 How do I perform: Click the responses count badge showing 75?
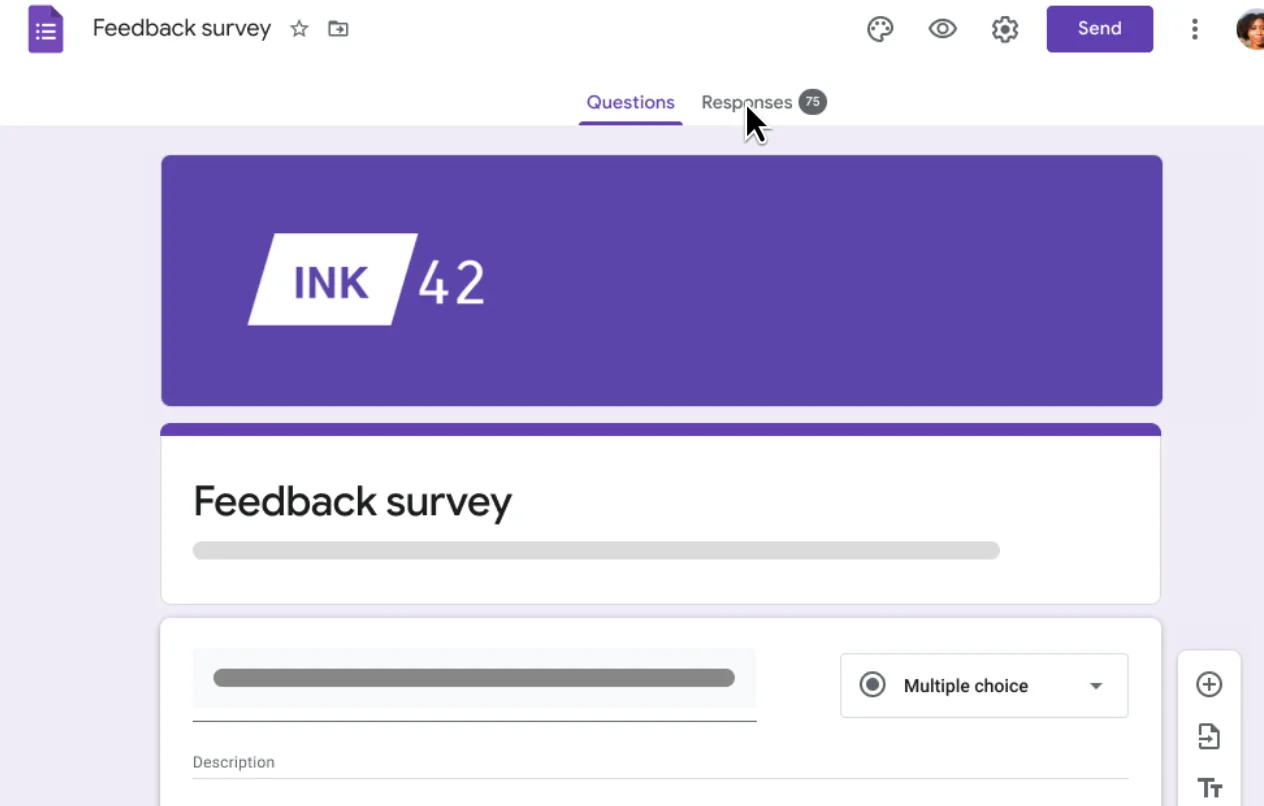pos(812,101)
